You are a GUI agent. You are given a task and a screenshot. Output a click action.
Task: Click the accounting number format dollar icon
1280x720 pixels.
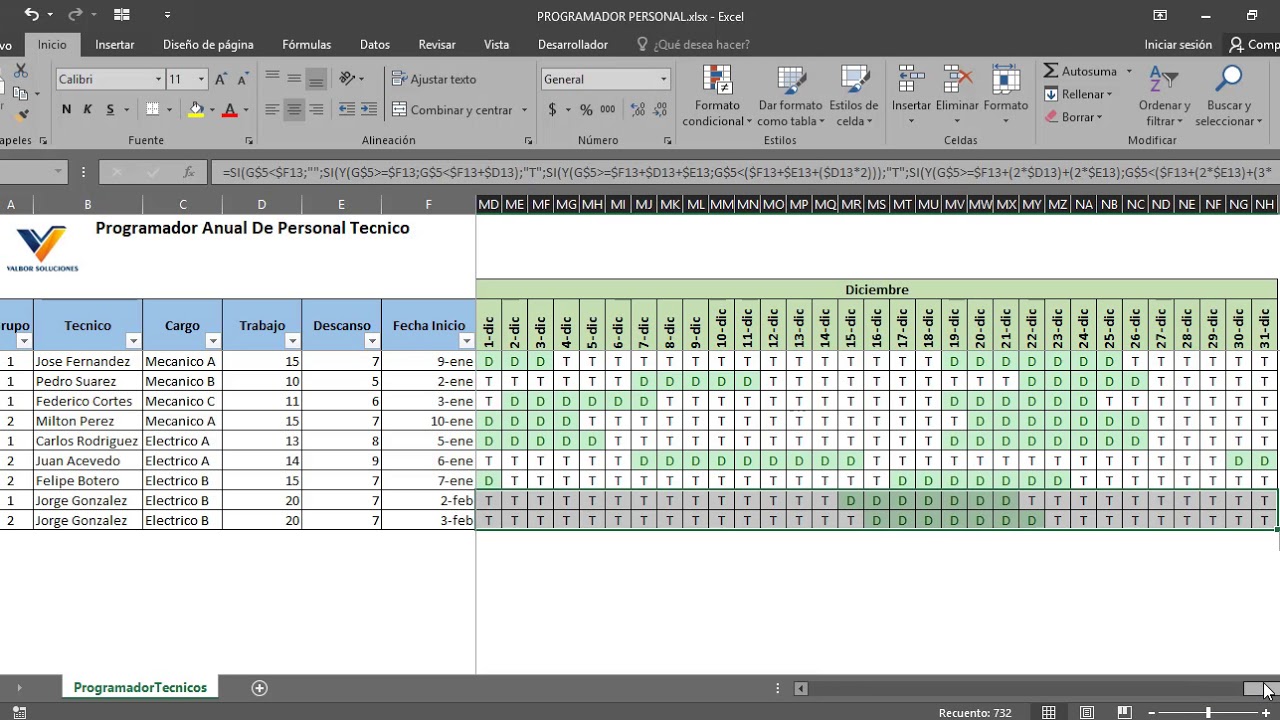pos(552,110)
